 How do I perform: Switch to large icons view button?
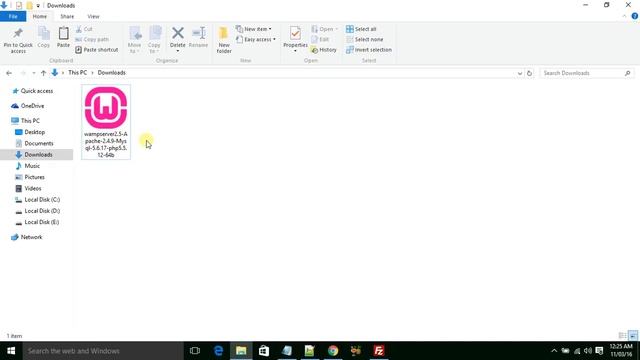[x=633, y=336]
